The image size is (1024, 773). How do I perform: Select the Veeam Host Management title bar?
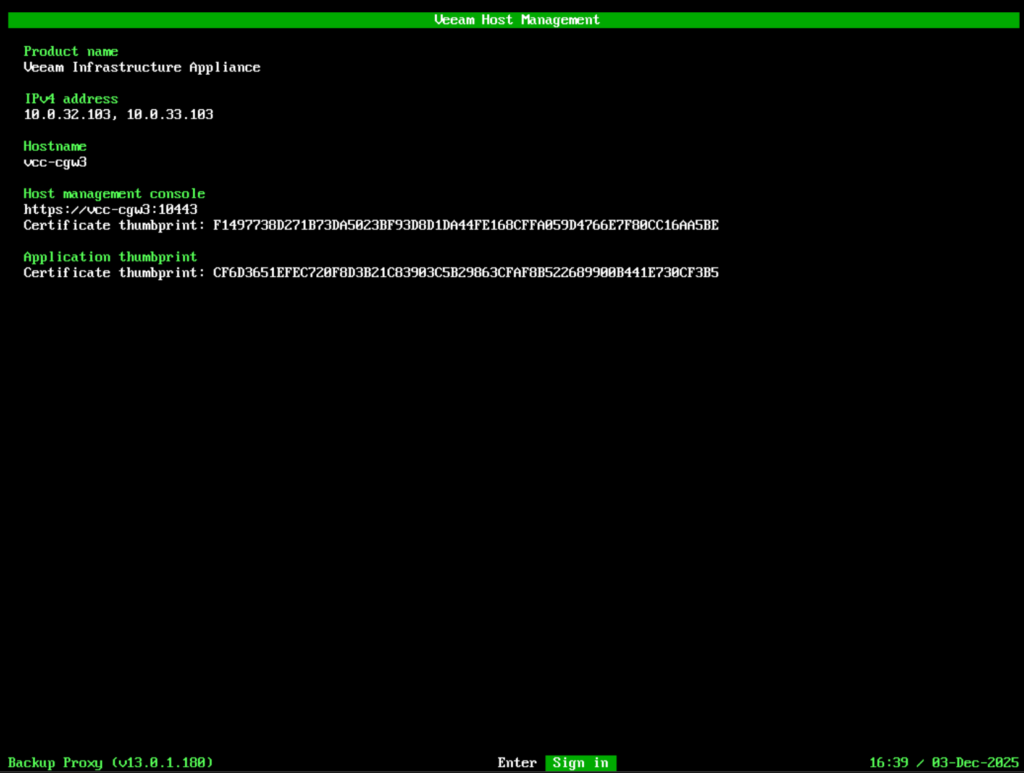point(513,20)
